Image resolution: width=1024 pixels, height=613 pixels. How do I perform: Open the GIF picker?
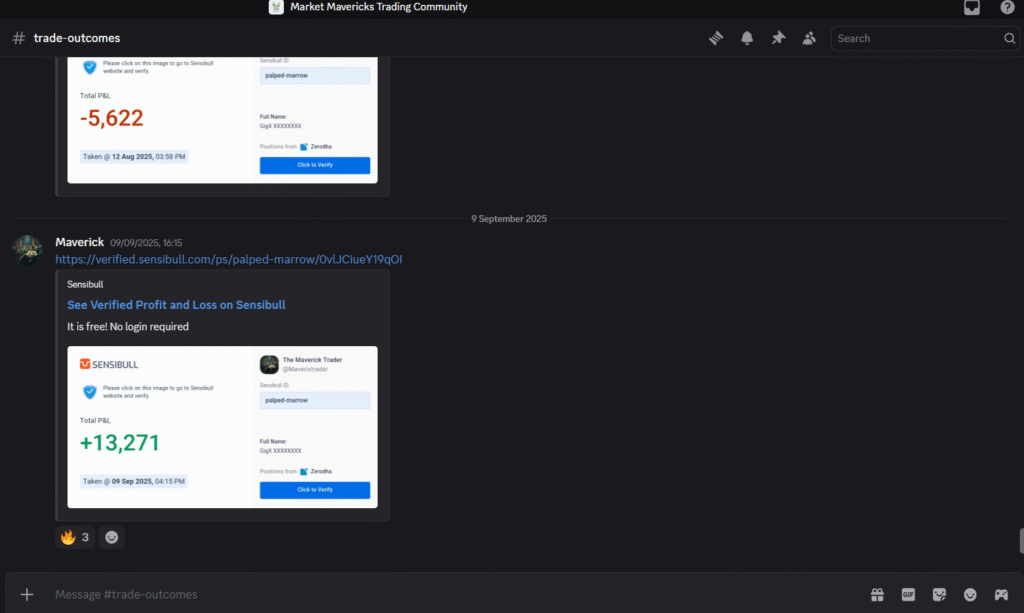tap(908, 594)
